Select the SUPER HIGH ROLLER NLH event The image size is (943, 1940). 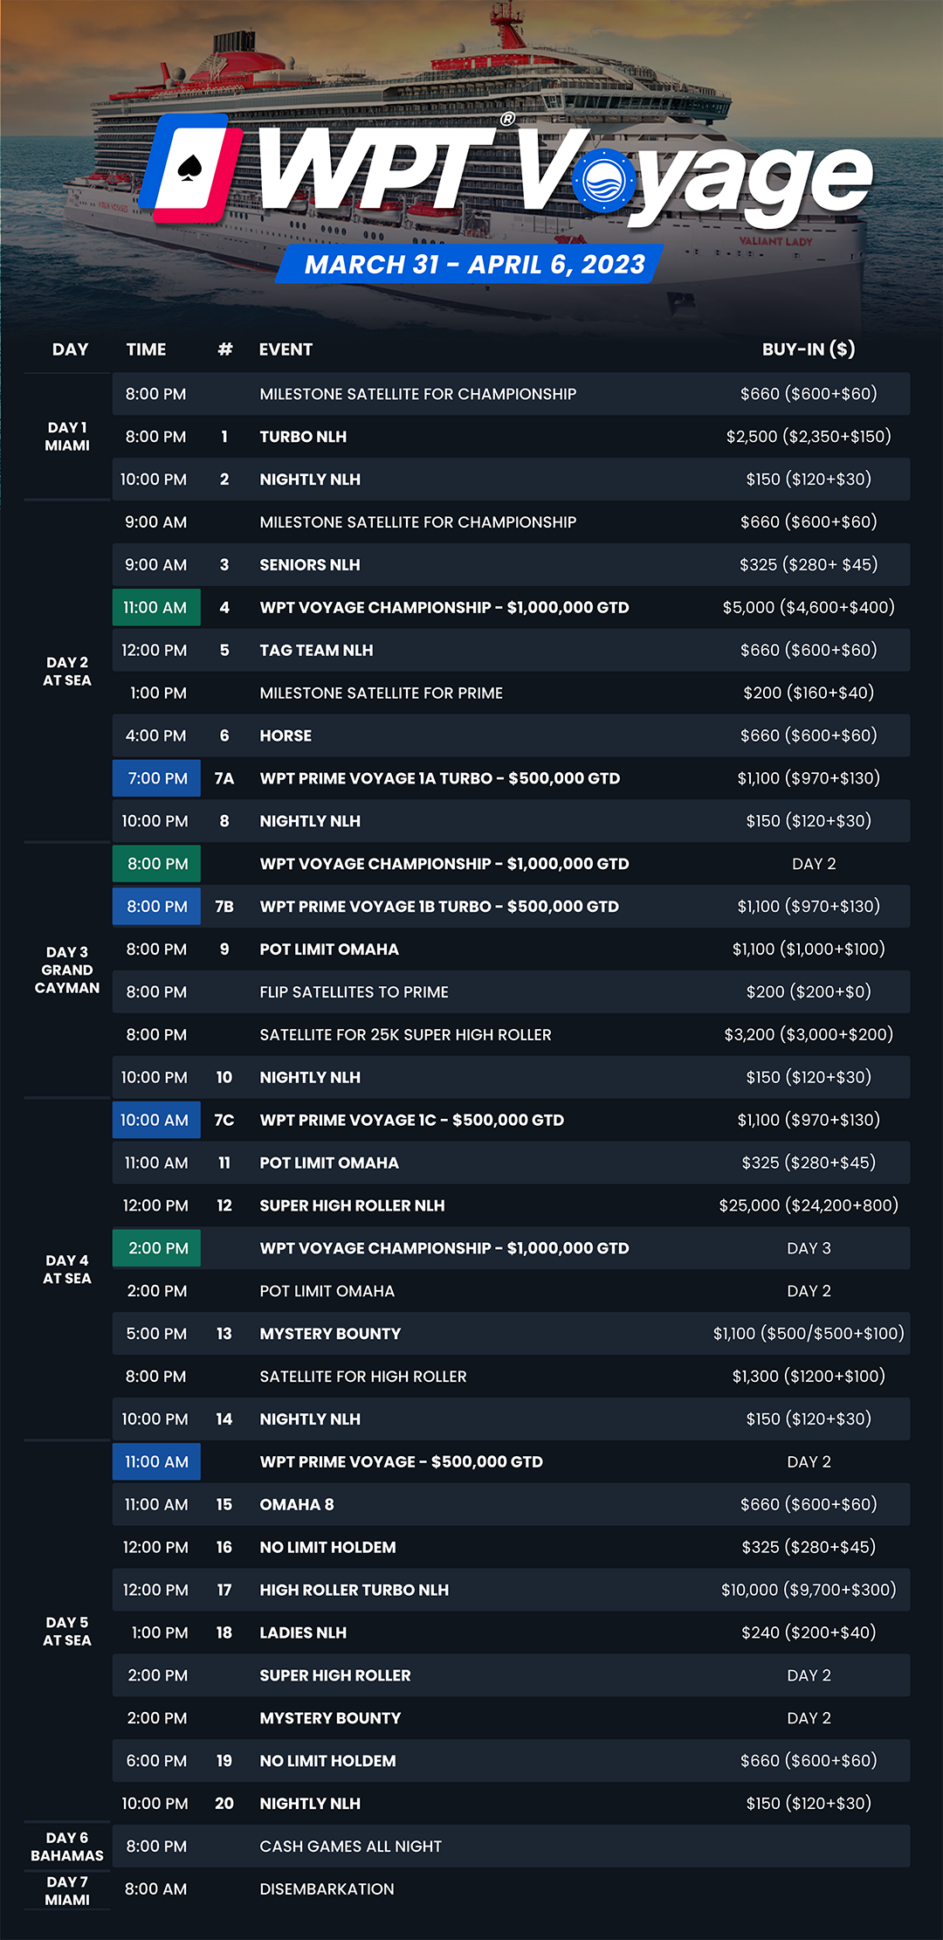[x=352, y=1206]
